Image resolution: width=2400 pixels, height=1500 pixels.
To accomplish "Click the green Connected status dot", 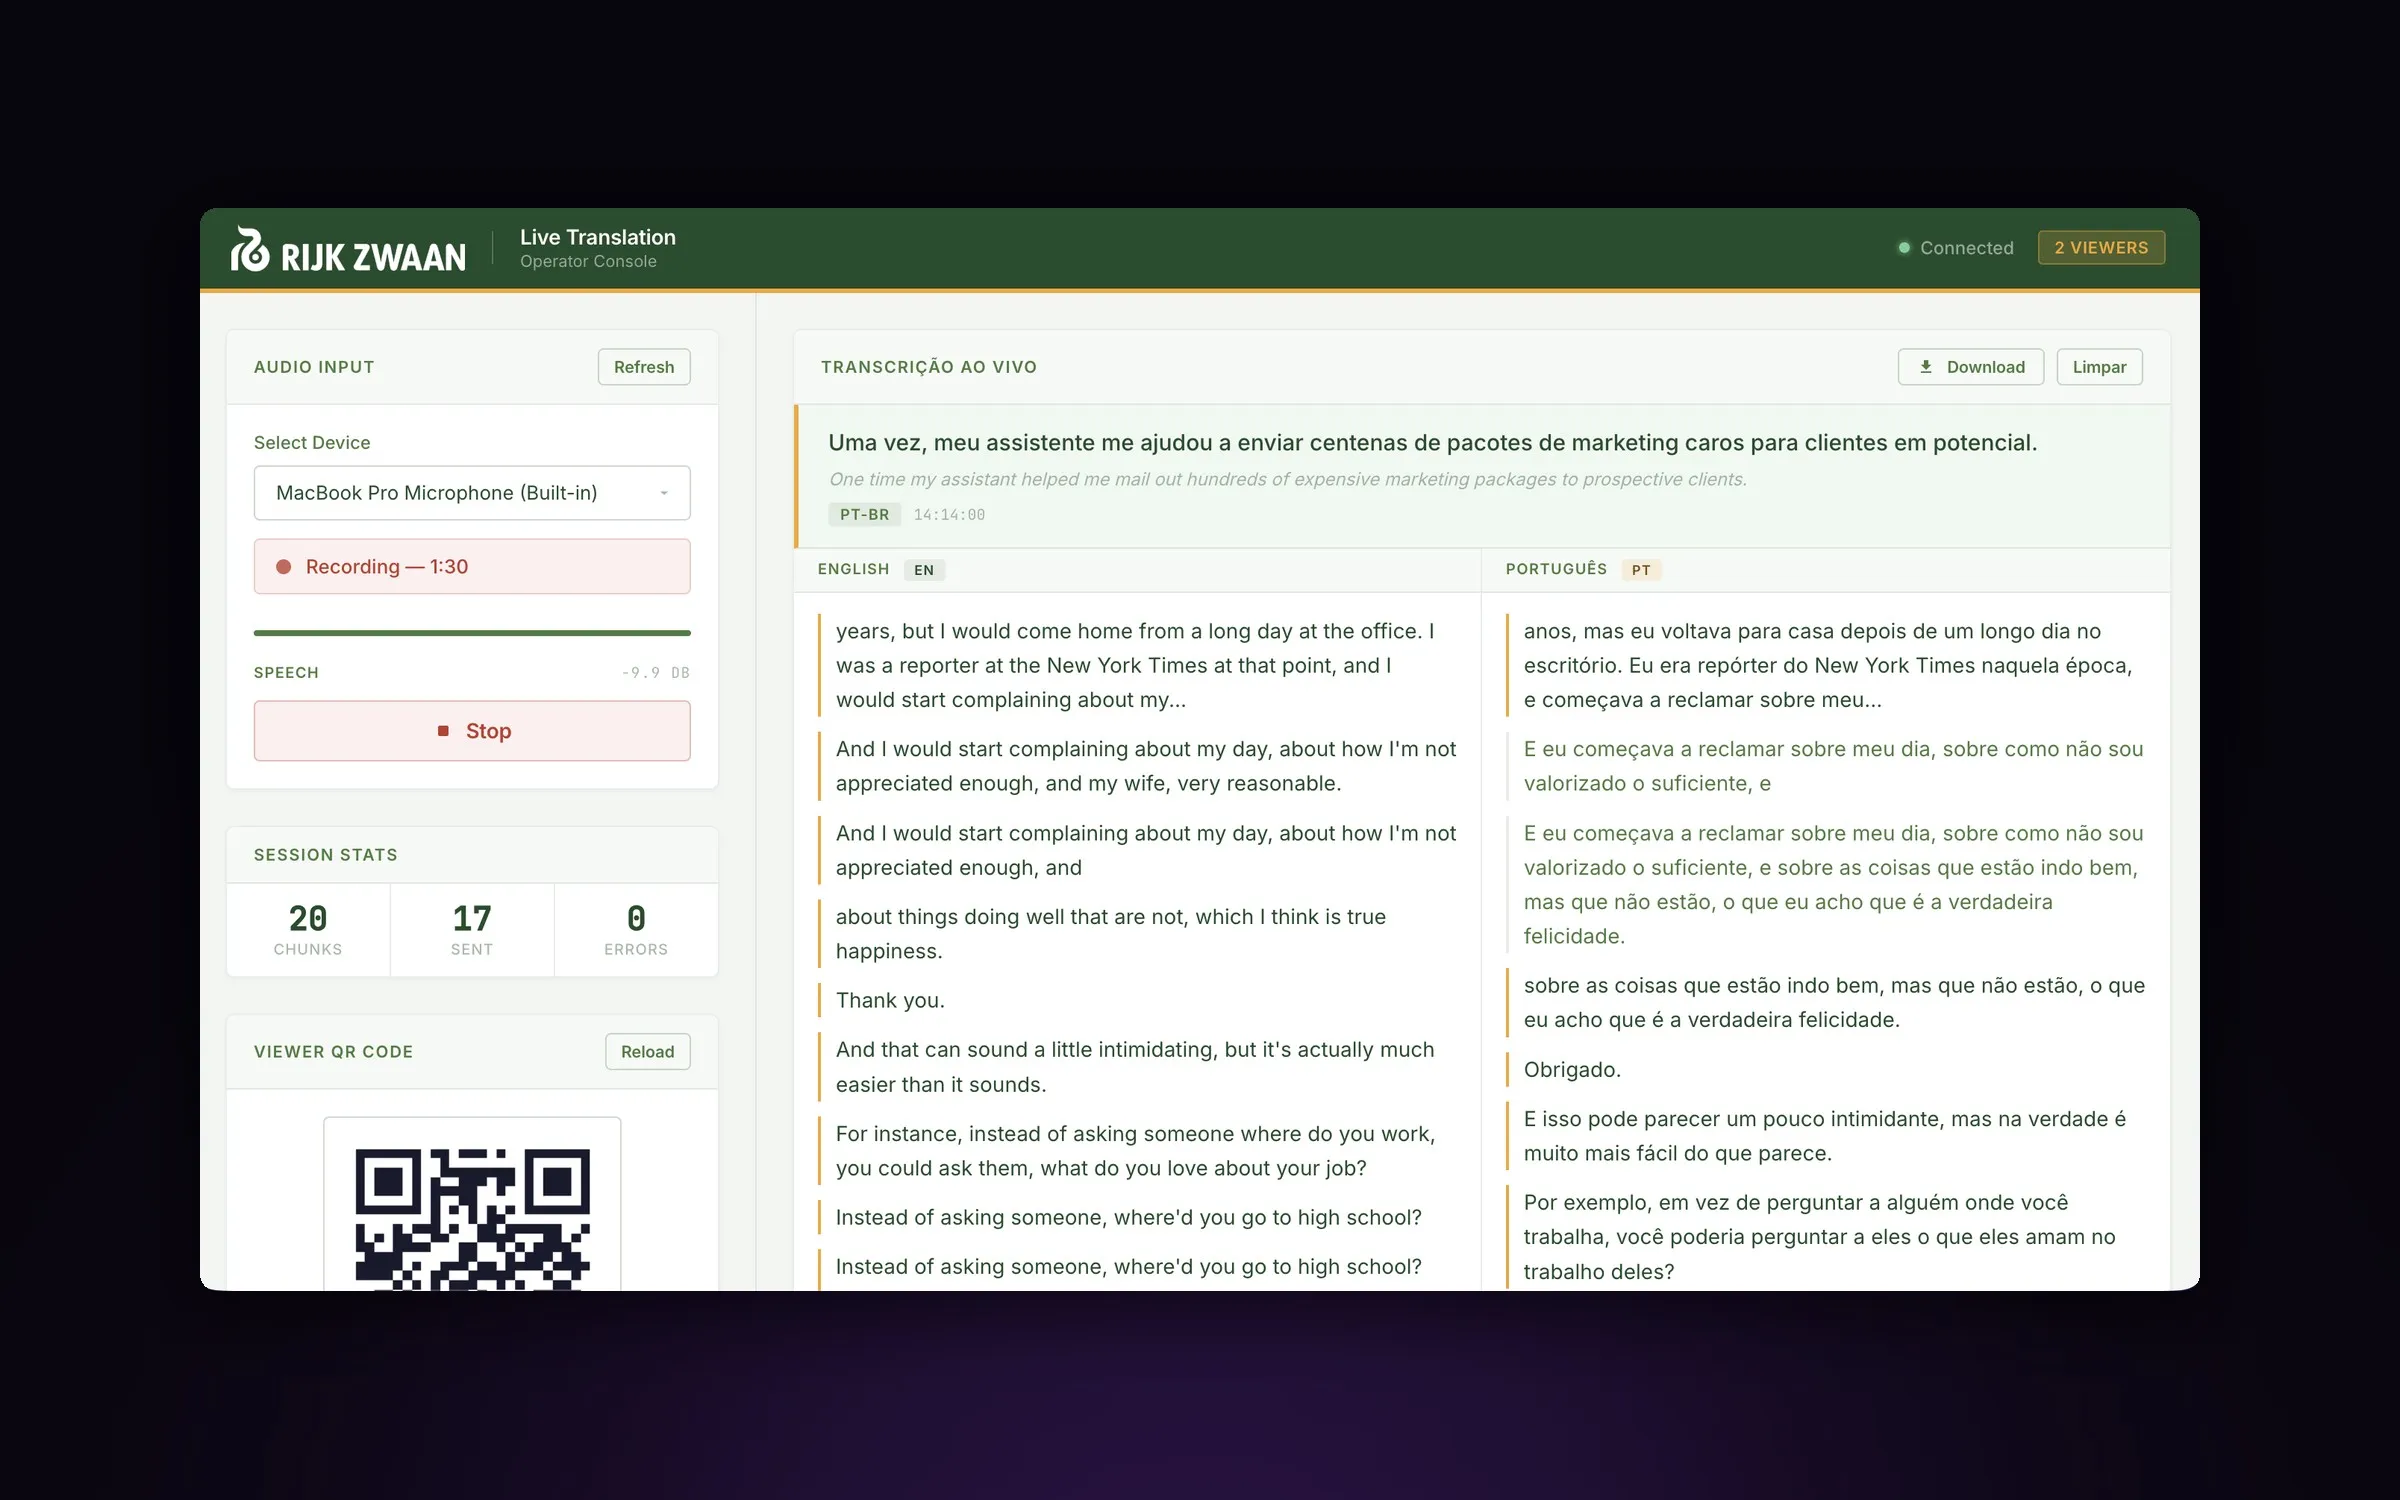I will [1904, 248].
